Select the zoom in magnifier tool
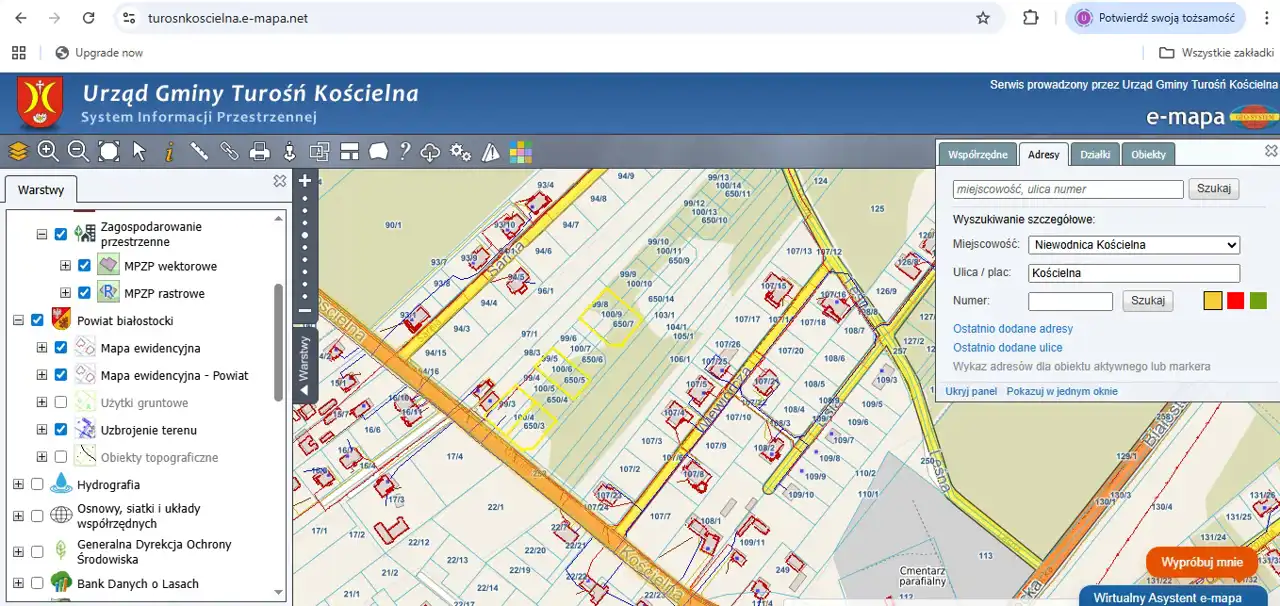Viewport: 1280px width, 606px height. click(x=48, y=151)
